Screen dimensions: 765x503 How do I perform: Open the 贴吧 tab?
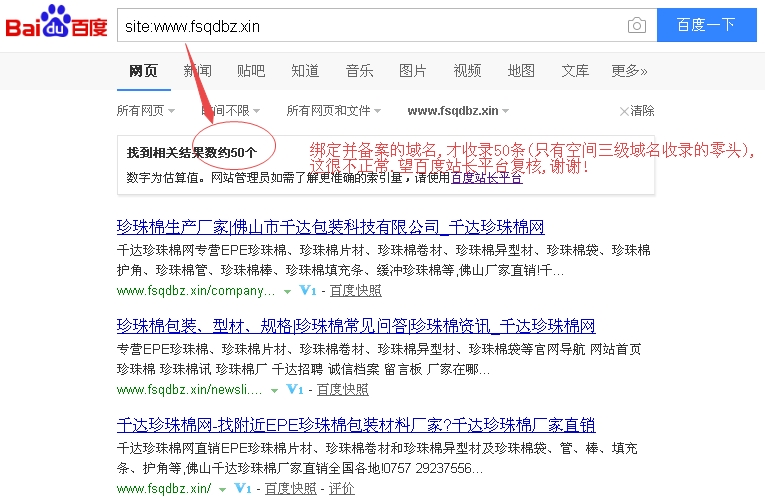coord(251,71)
